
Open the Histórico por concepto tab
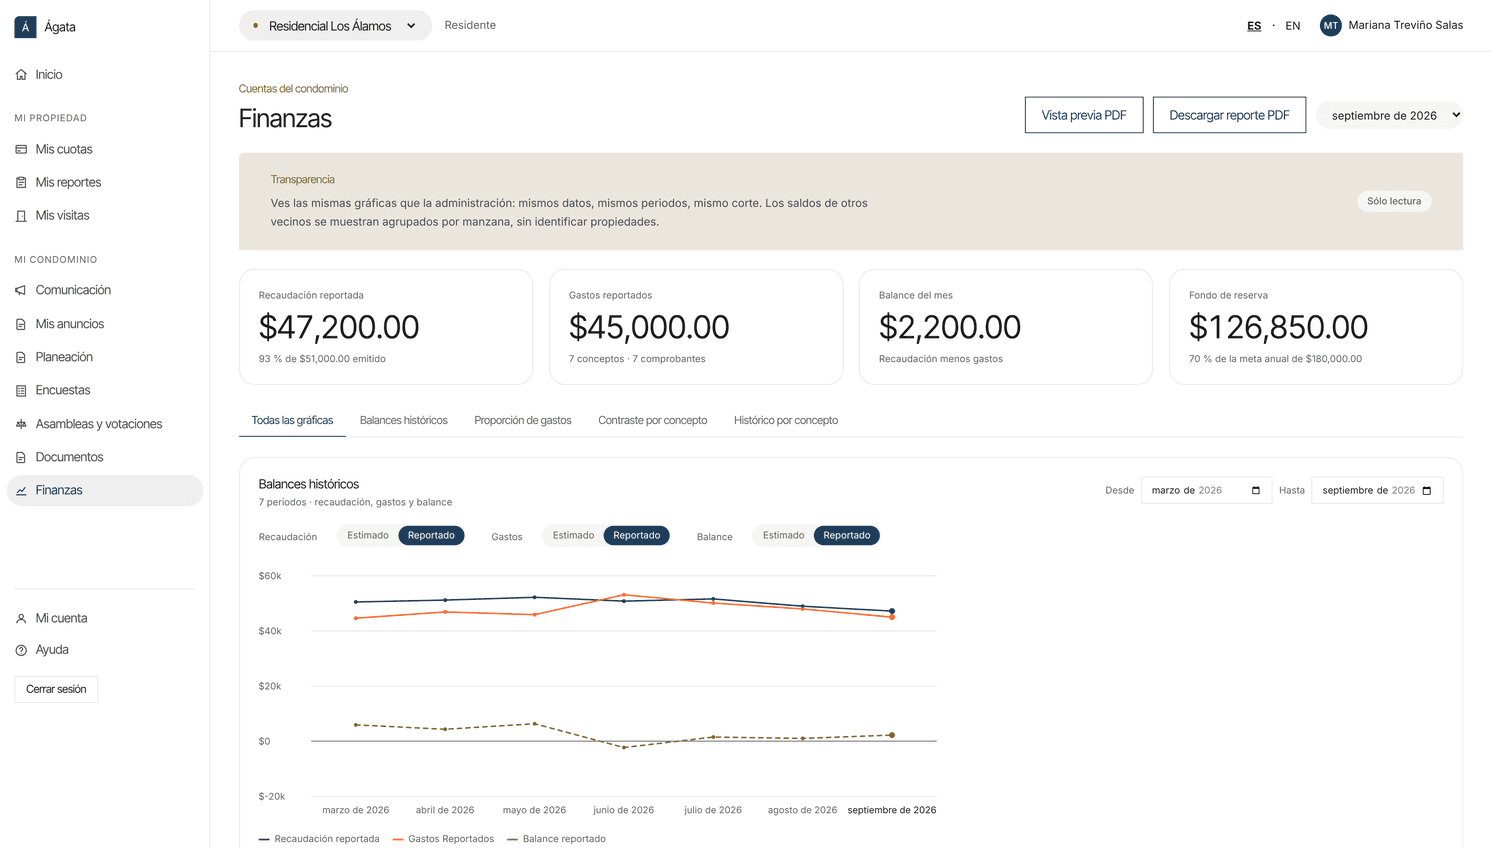coord(786,420)
